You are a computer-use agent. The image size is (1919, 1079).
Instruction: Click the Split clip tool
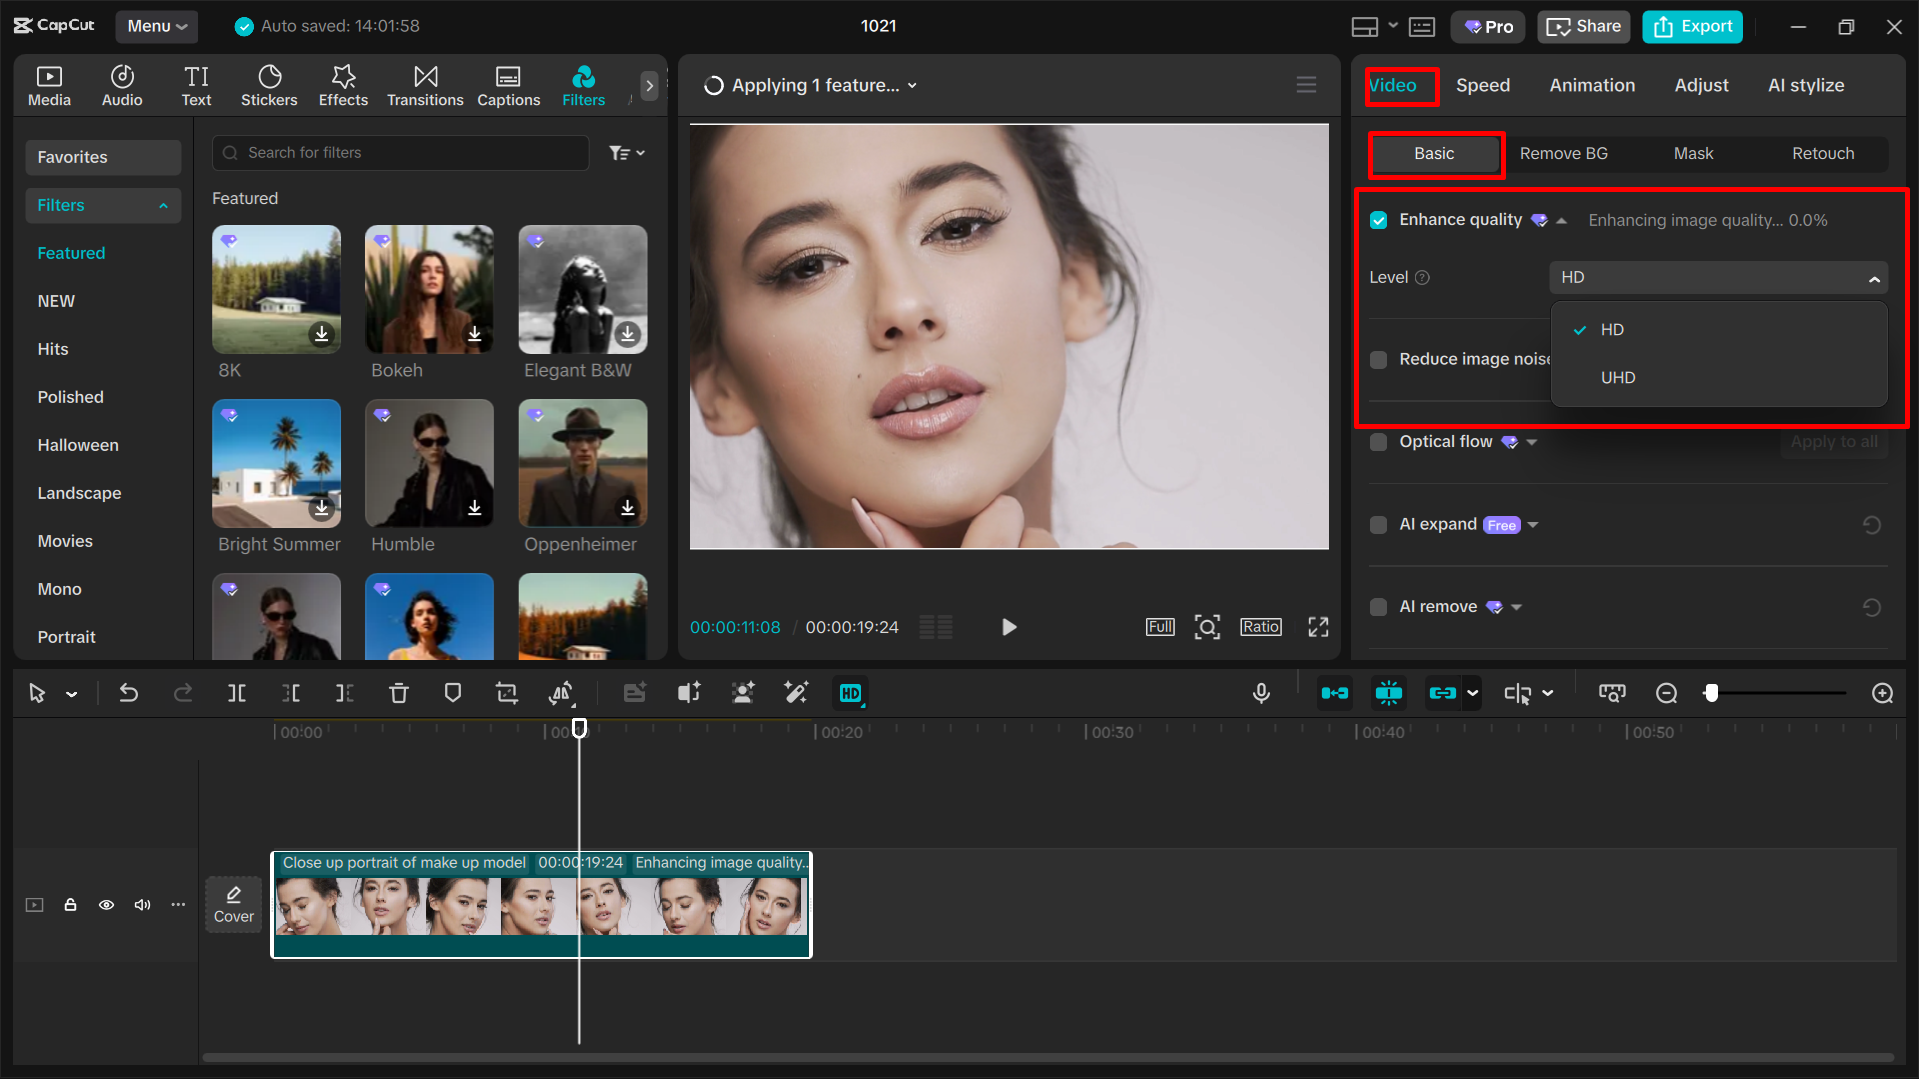click(237, 692)
